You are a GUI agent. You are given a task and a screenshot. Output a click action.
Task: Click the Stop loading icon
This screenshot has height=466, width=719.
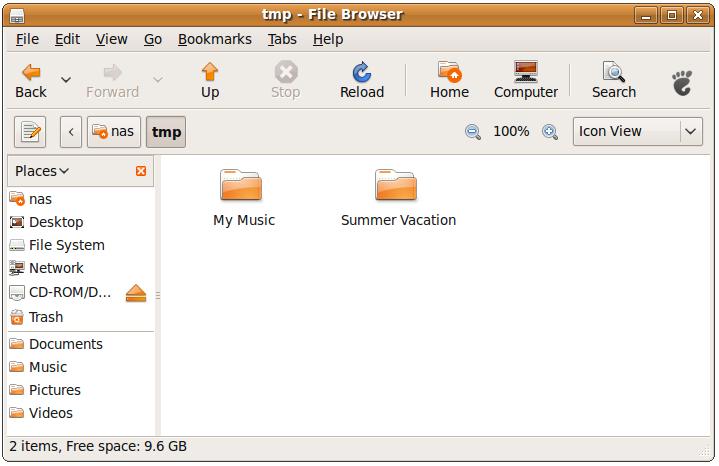[x=286, y=81]
